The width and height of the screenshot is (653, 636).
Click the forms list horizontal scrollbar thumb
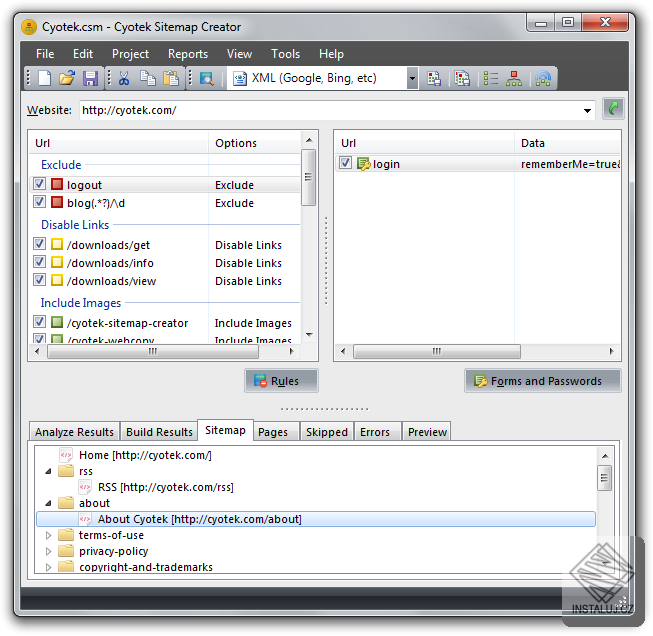436,351
